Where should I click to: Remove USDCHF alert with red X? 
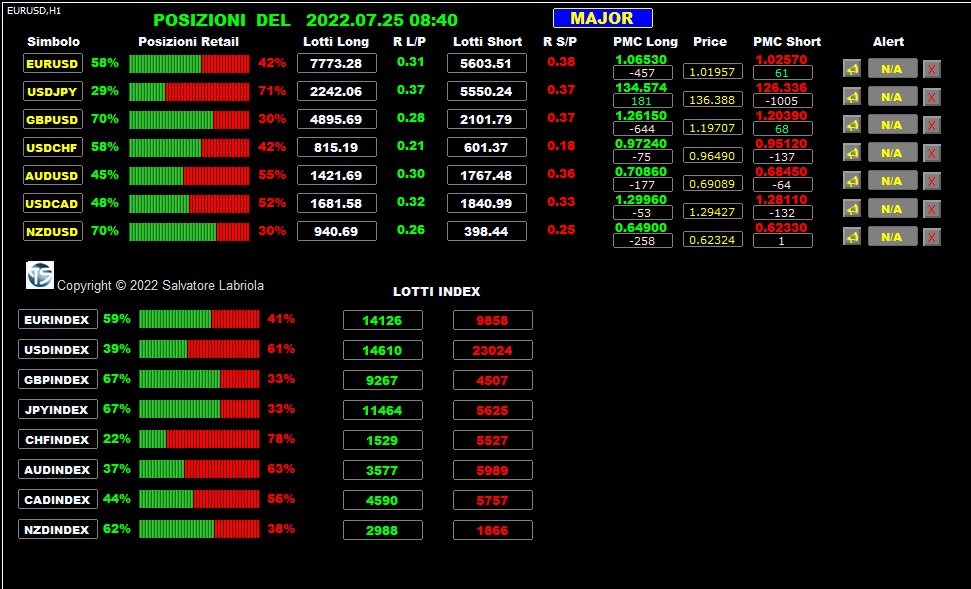[932, 153]
